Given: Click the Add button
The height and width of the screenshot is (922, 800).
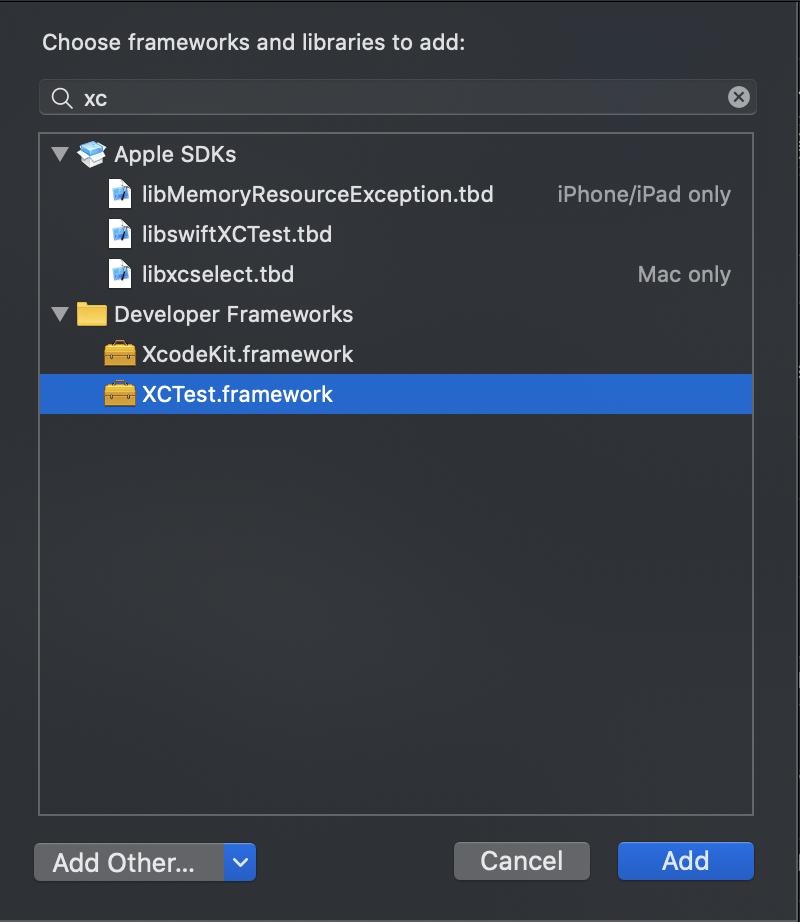Looking at the screenshot, I should pos(685,861).
